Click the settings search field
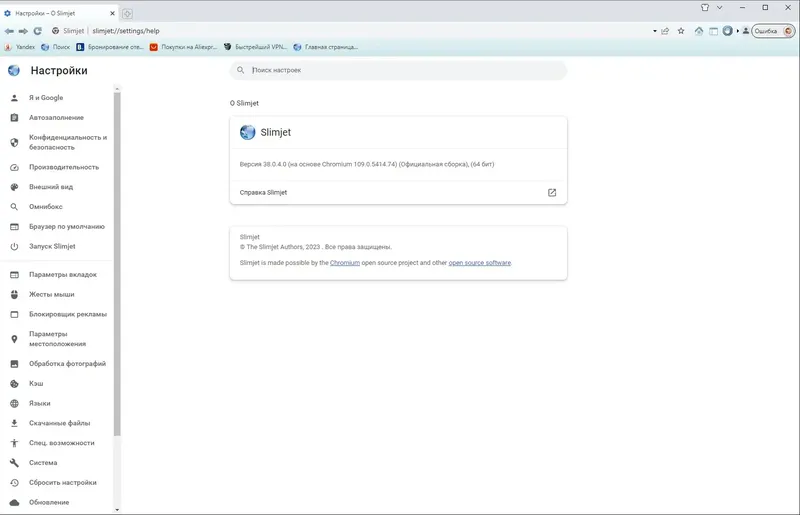The height and width of the screenshot is (515, 800). coord(398,70)
